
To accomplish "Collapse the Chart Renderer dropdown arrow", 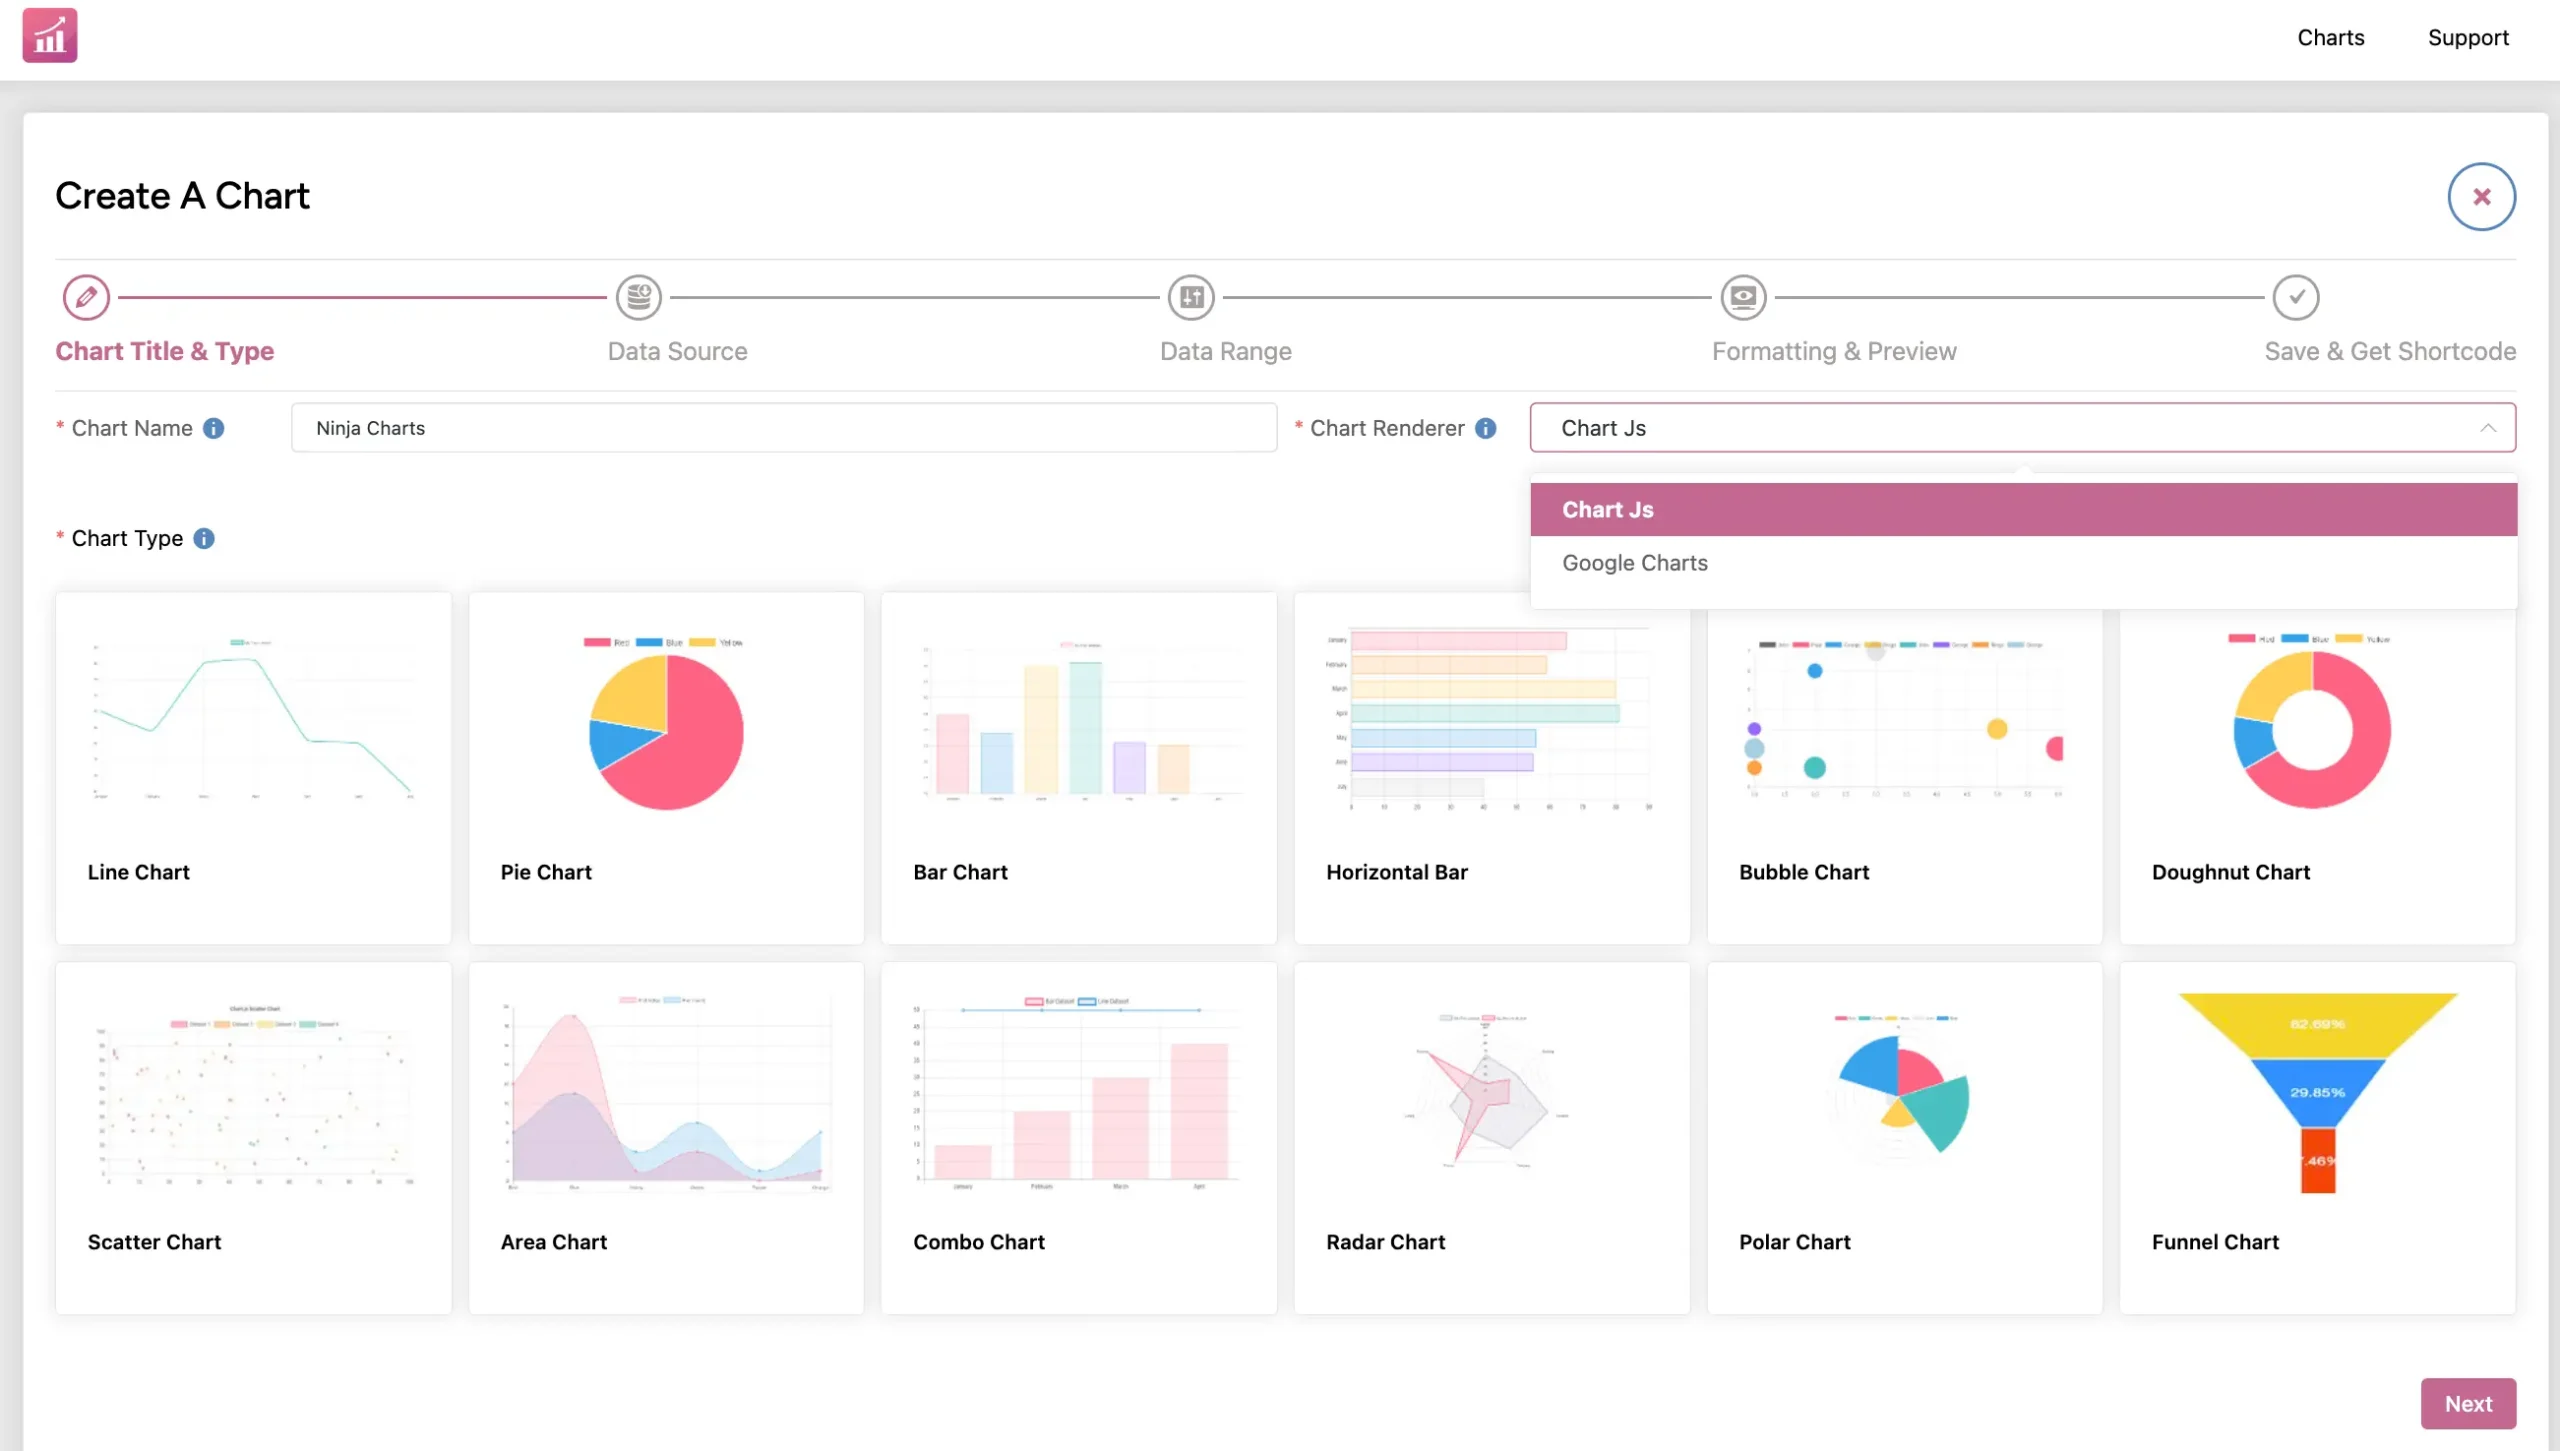I will (2488, 428).
